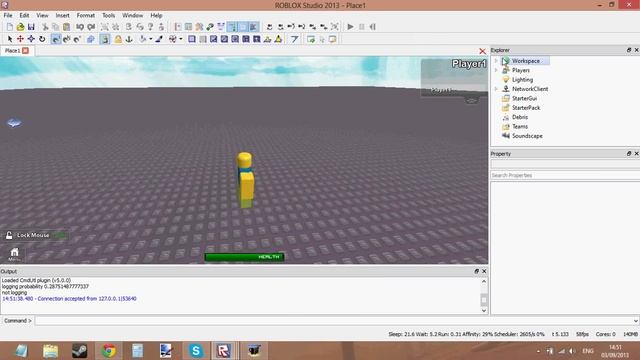Expand the Workspace tree node
Image resolution: width=640 pixels, height=360 pixels.
tap(496, 61)
